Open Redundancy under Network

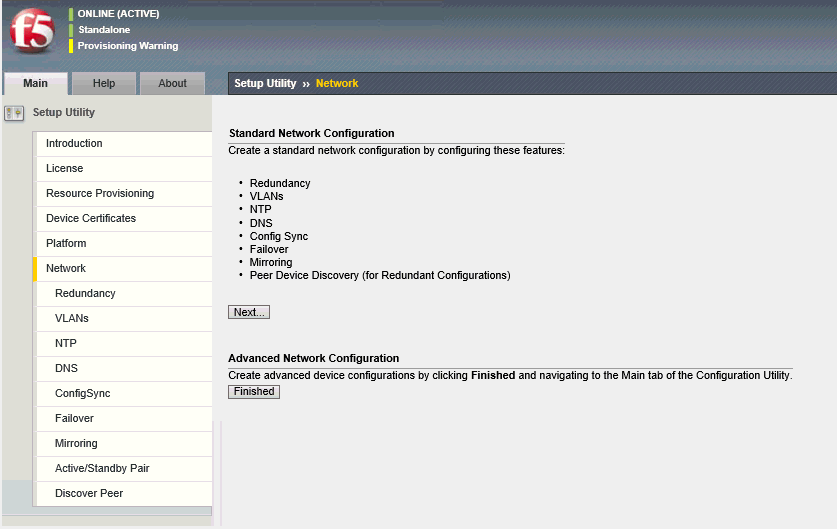point(85,294)
